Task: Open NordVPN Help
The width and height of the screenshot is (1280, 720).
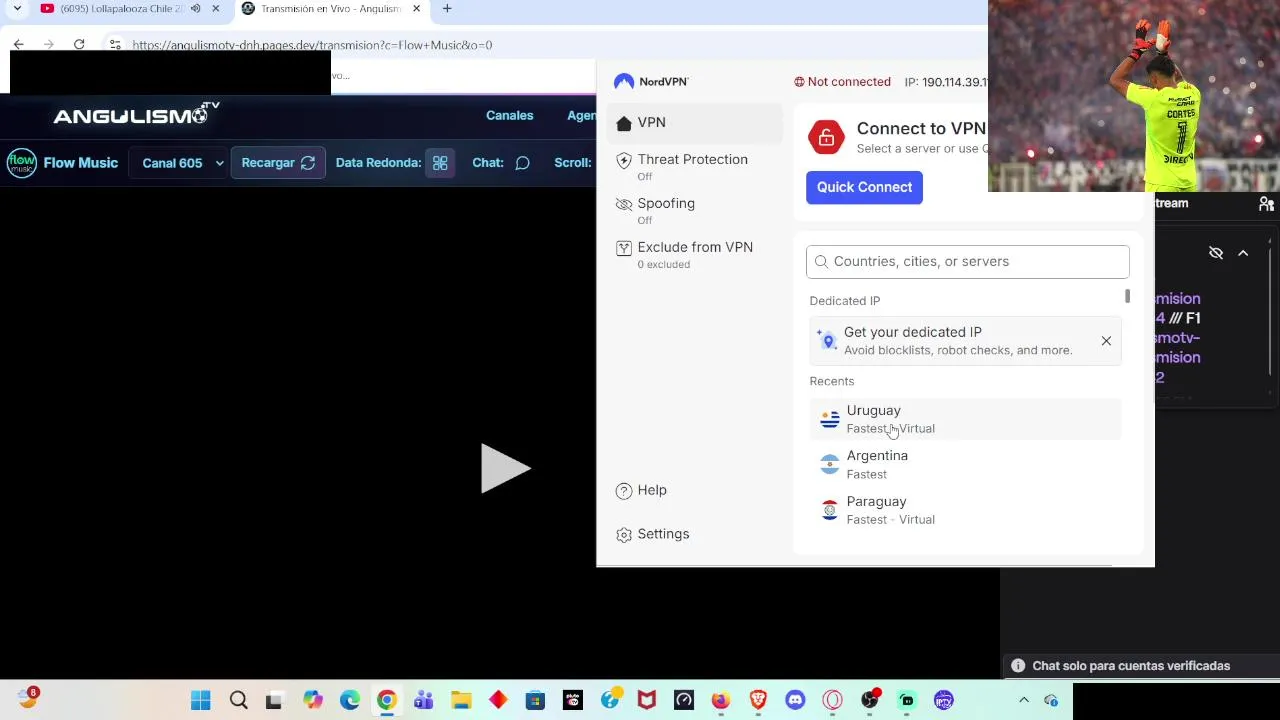Action: 642,490
